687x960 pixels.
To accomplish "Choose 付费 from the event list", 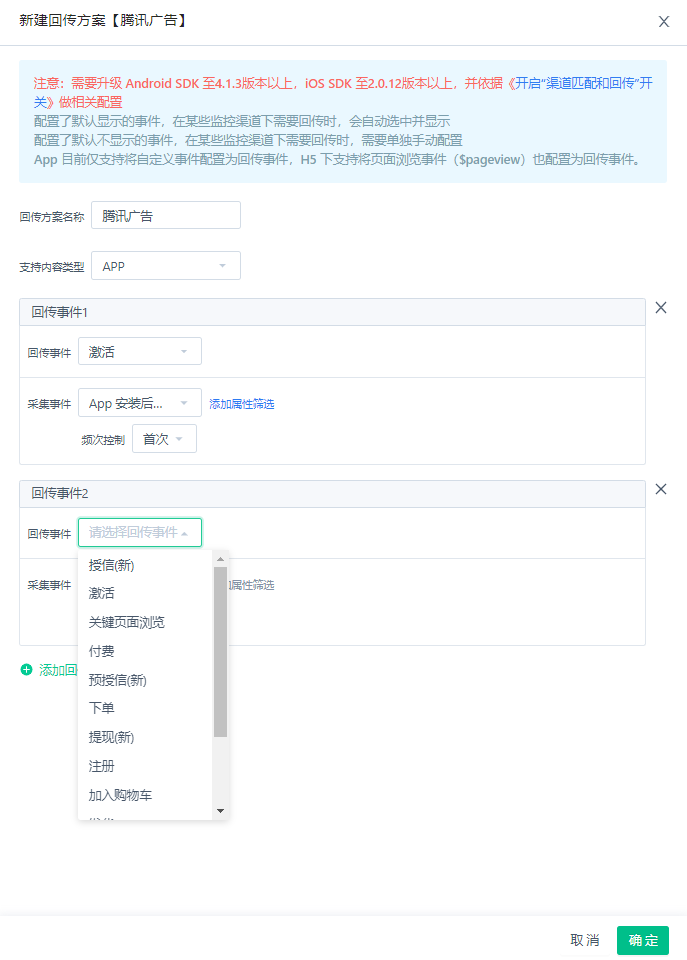I will tap(145, 651).
